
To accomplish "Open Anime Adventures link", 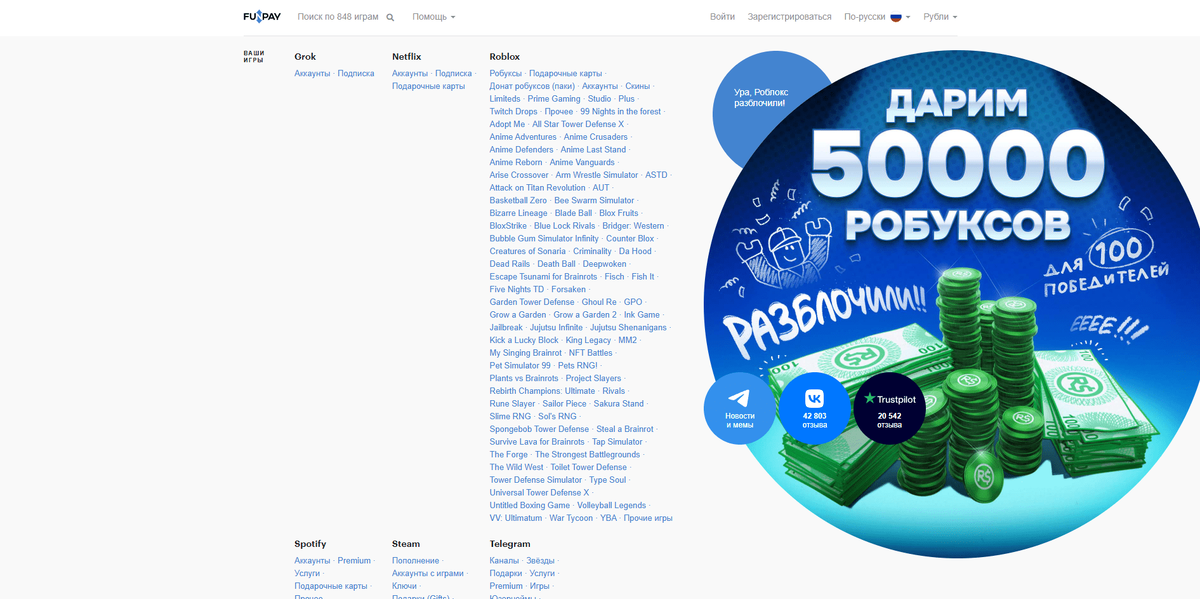I will 523,137.
